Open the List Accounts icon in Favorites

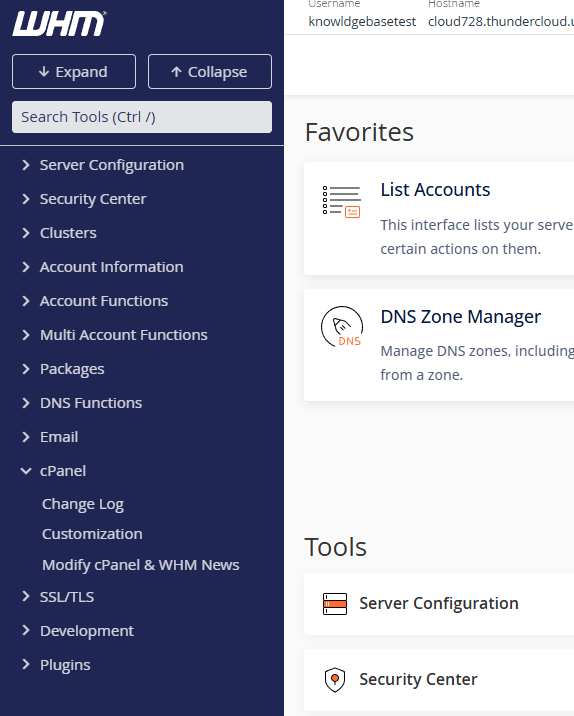coord(342,202)
